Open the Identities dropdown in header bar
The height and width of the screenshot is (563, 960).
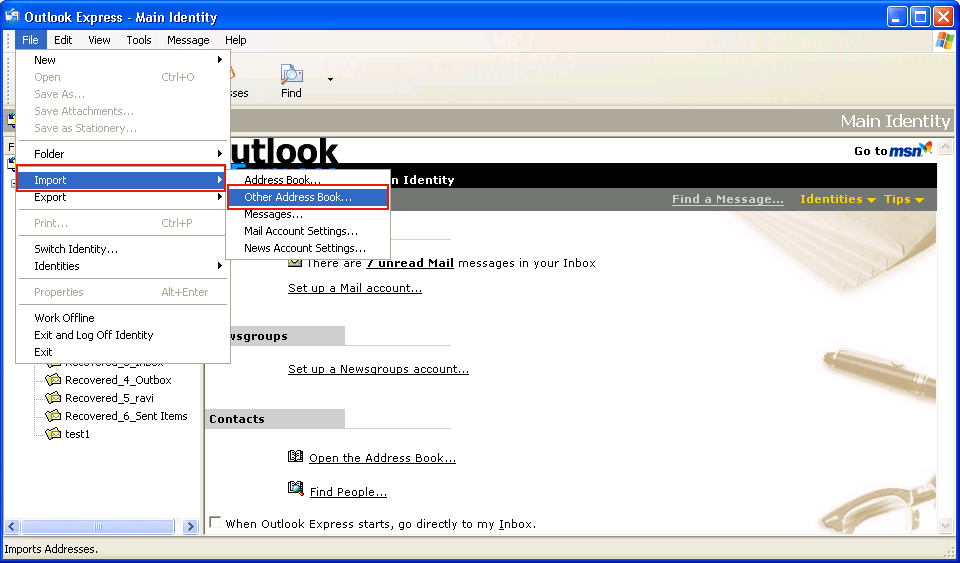tap(838, 199)
